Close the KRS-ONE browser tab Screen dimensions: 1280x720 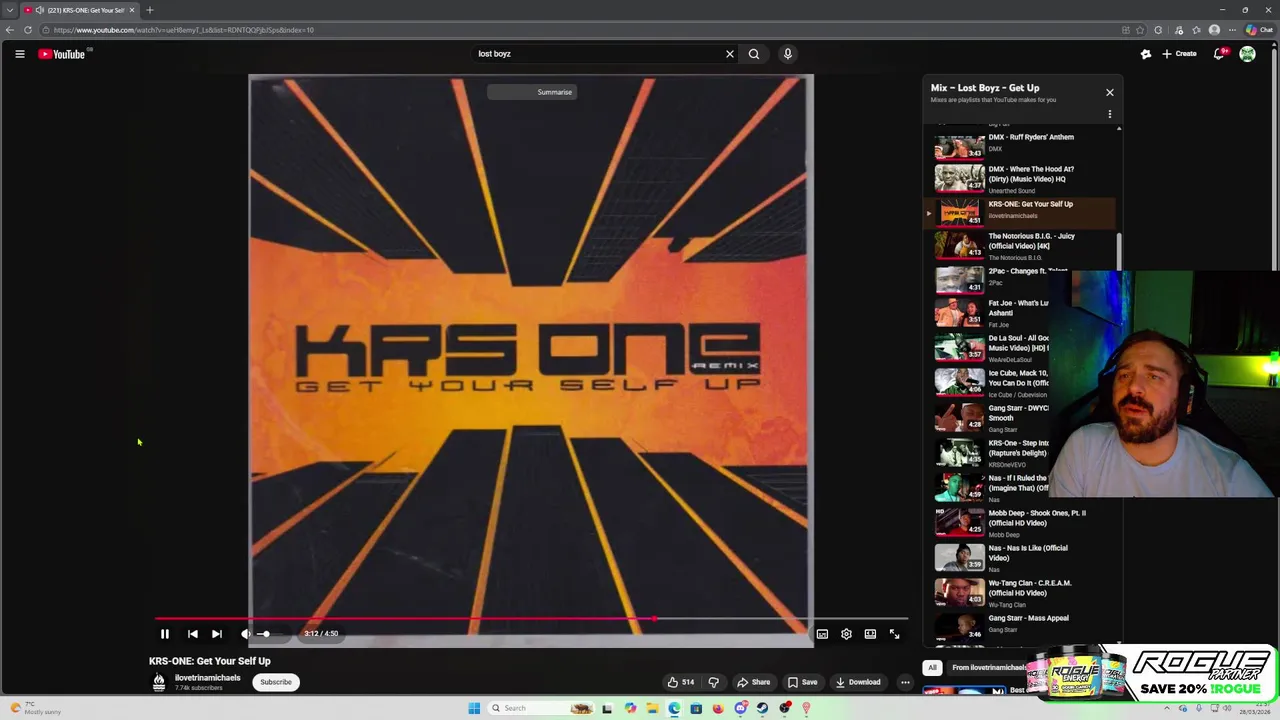pyautogui.click(x=132, y=10)
